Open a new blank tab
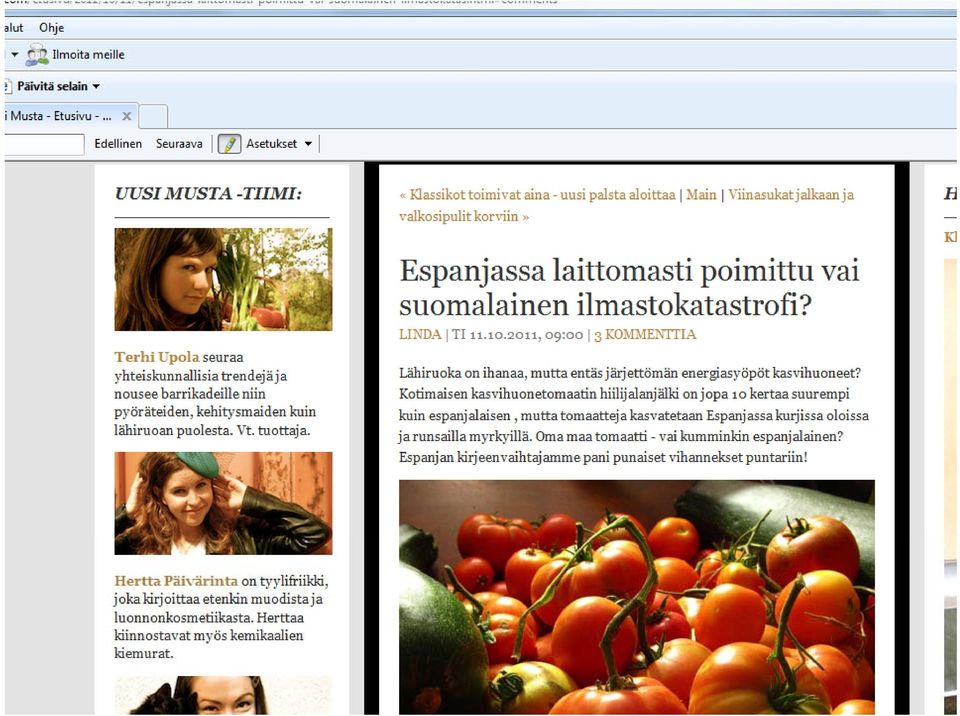This screenshot has height=716, width=960. coord(153,116)
